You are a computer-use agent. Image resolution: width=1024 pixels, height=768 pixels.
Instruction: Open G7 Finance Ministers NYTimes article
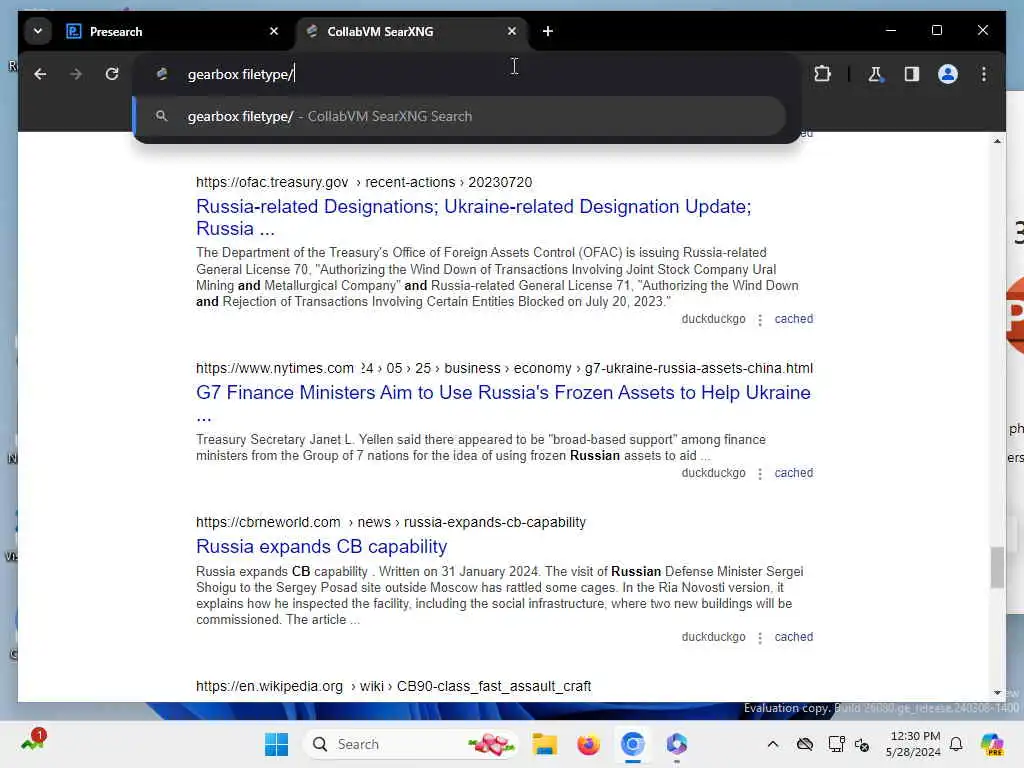503,402
